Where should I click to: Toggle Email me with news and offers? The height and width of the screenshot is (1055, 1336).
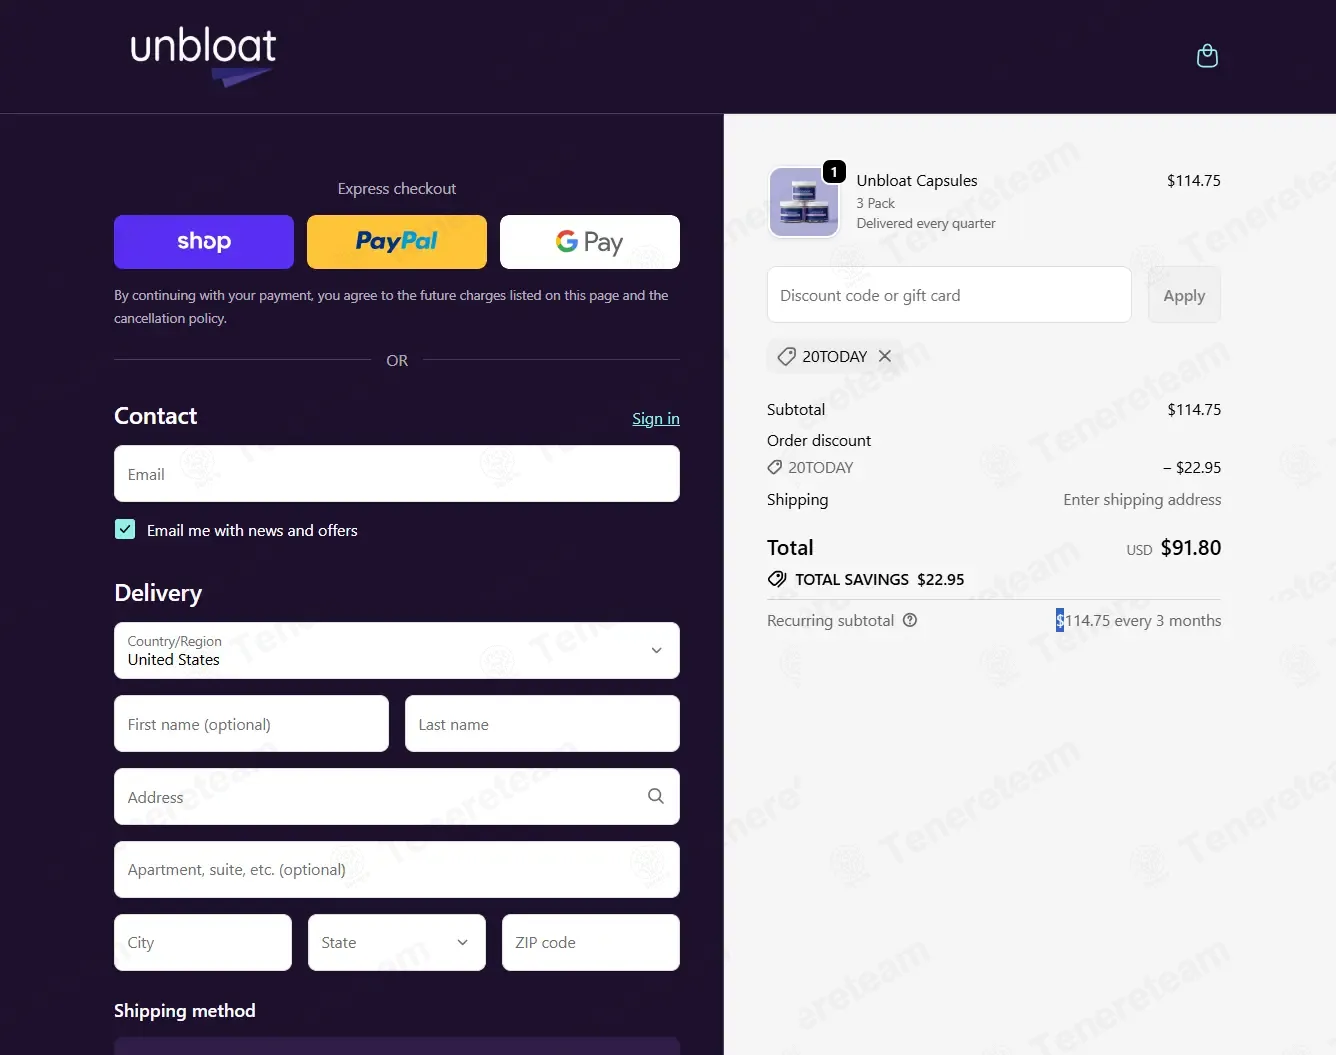[x=125, y=530]
